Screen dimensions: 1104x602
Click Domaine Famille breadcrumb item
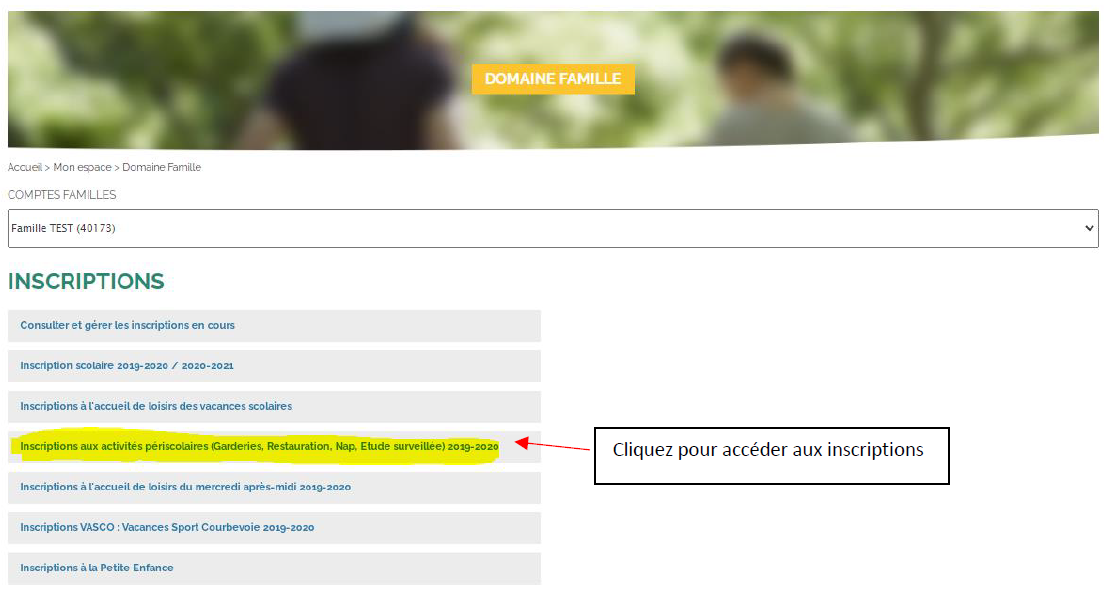161,168
